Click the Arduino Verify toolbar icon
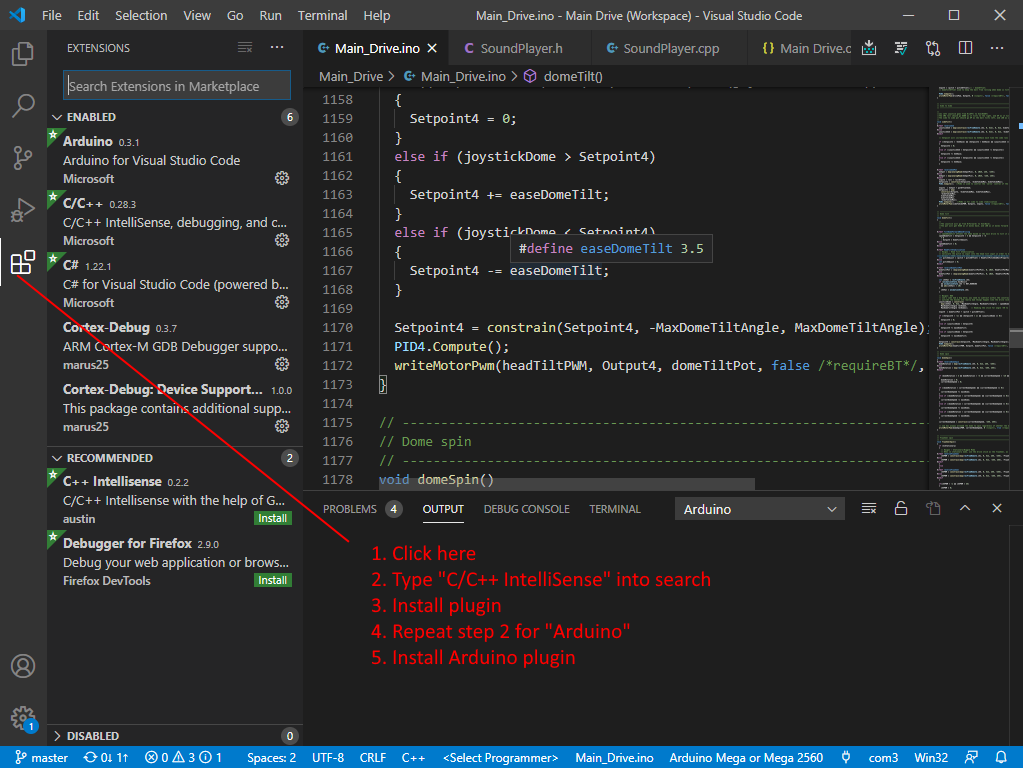Screen dimensions: 1023x768 [x=901, y=48]
